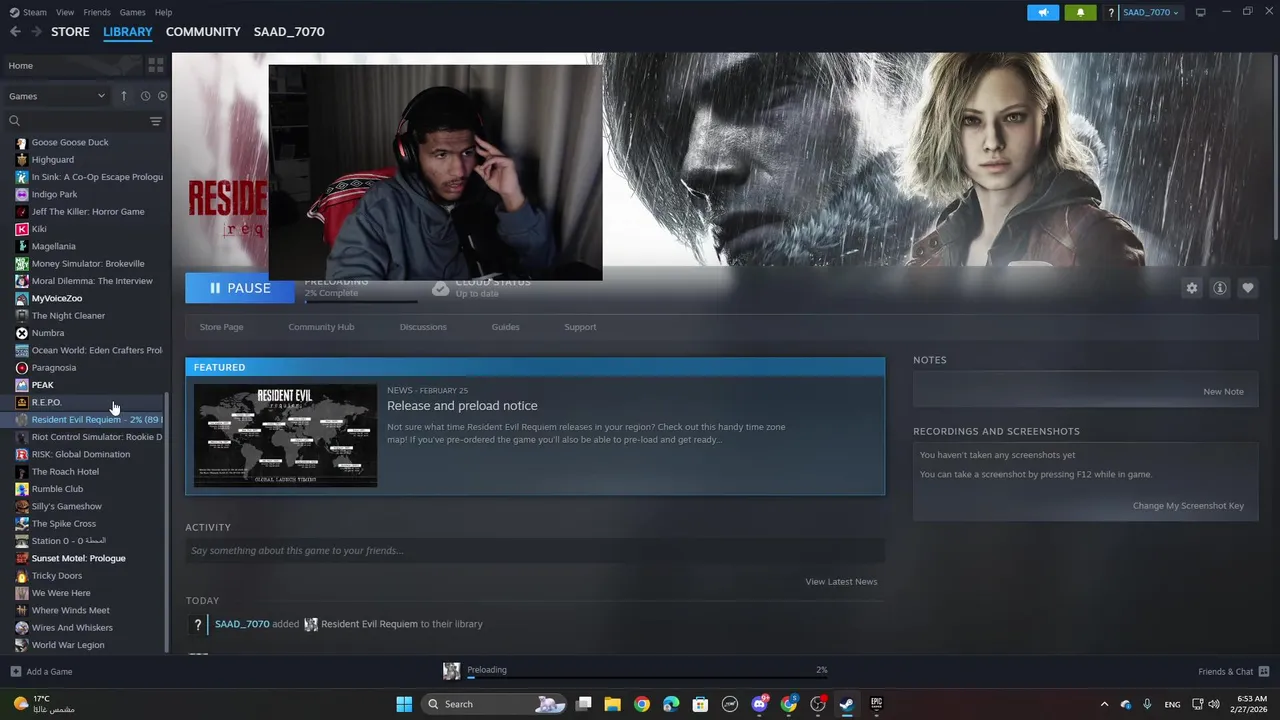Click the library search magnifier icon

15,121
